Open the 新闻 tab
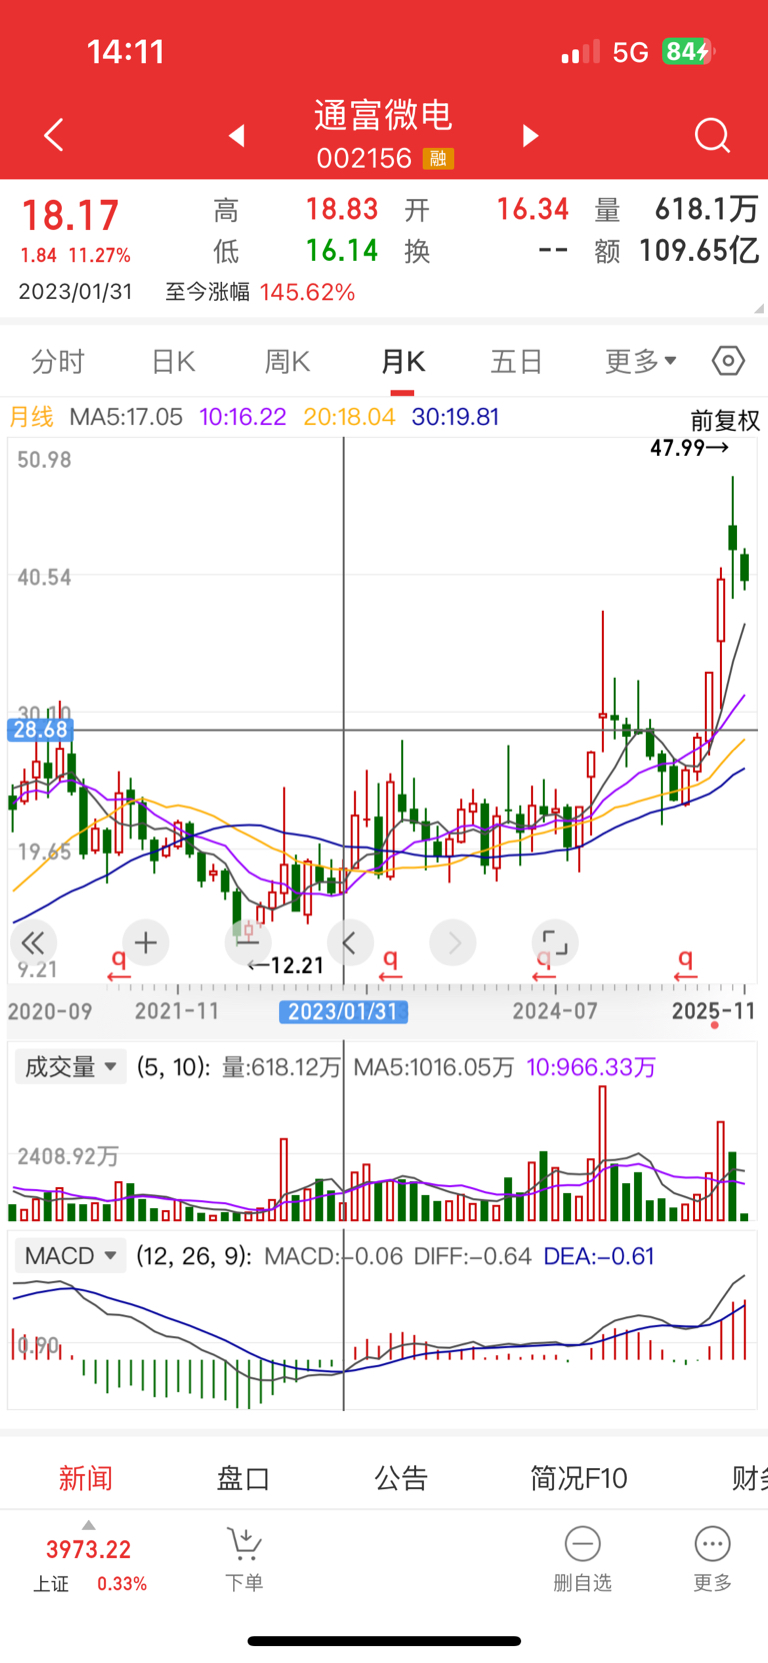Image resolution: width=768 pixels, height=1663 pixels. [x=85, y=1477]
